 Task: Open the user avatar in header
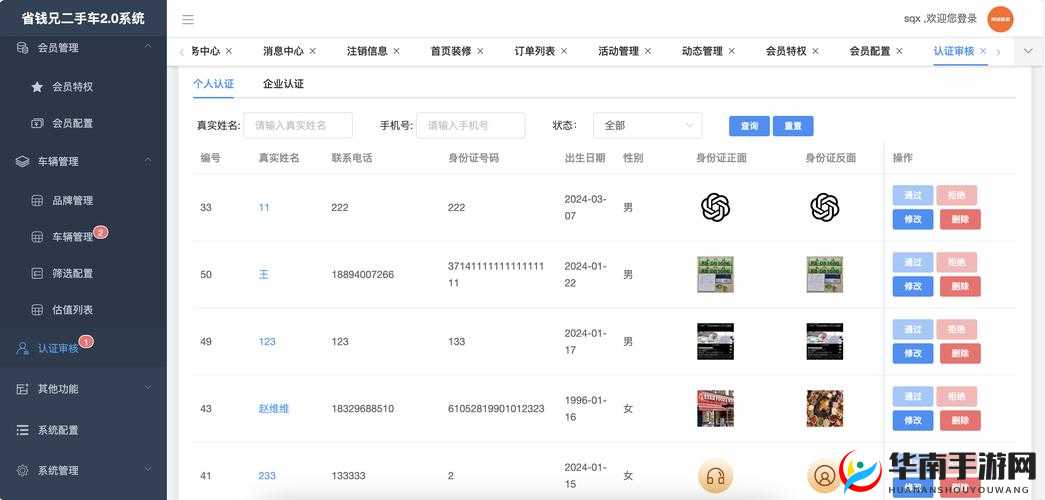(x=1000, y=19)
